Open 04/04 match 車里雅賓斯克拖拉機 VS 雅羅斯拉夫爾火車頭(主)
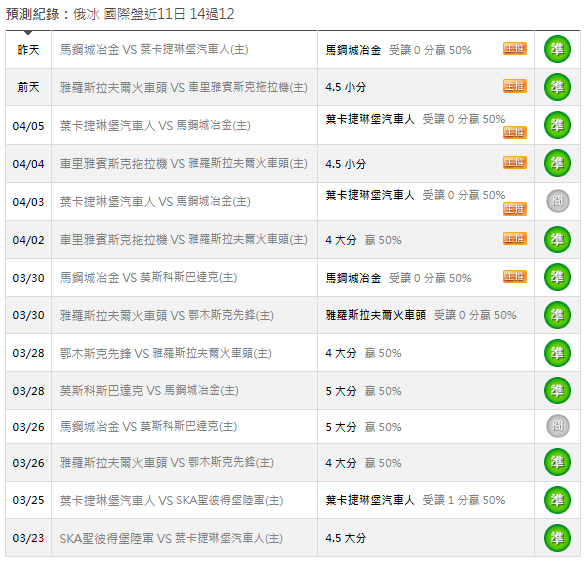585x561 pixels. click(x=184, y=163)
